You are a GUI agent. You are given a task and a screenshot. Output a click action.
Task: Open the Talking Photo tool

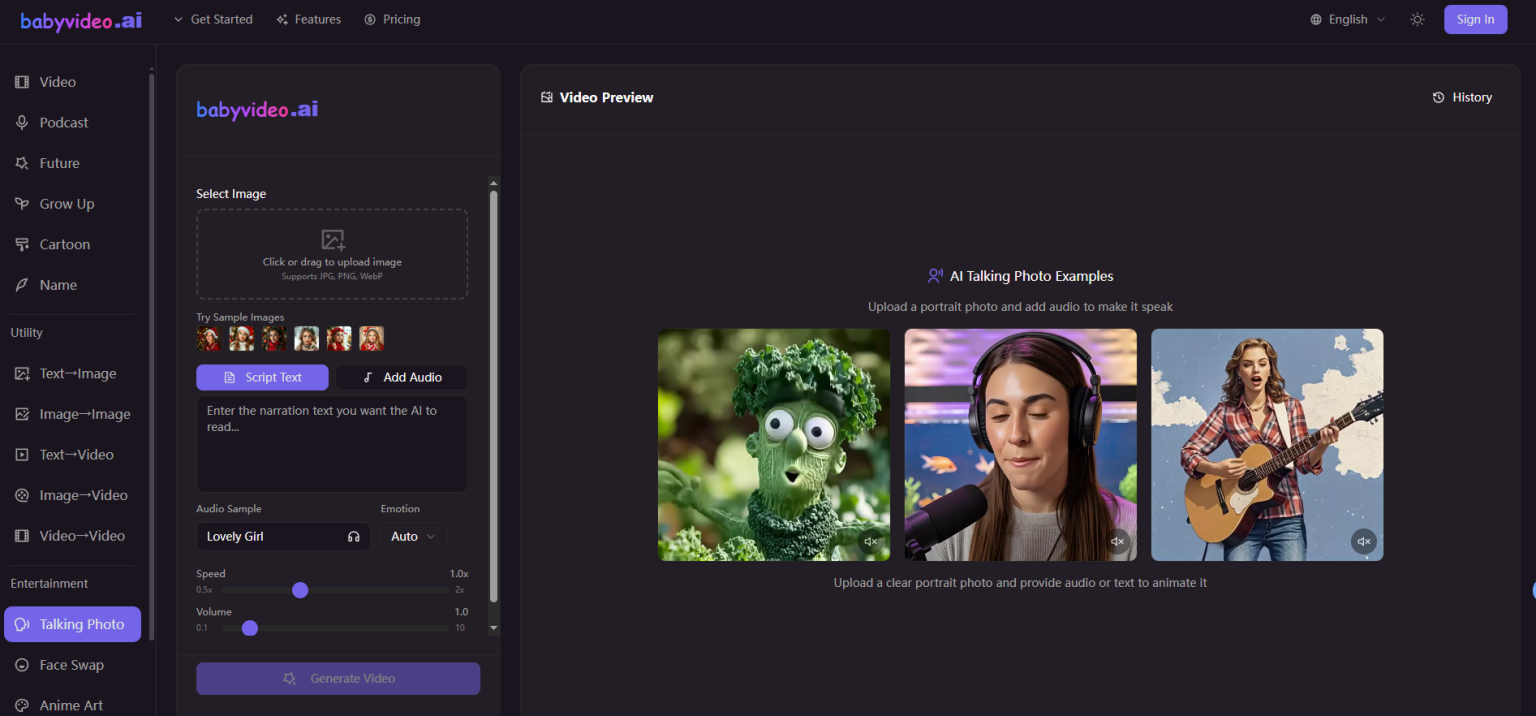point(72,623)
